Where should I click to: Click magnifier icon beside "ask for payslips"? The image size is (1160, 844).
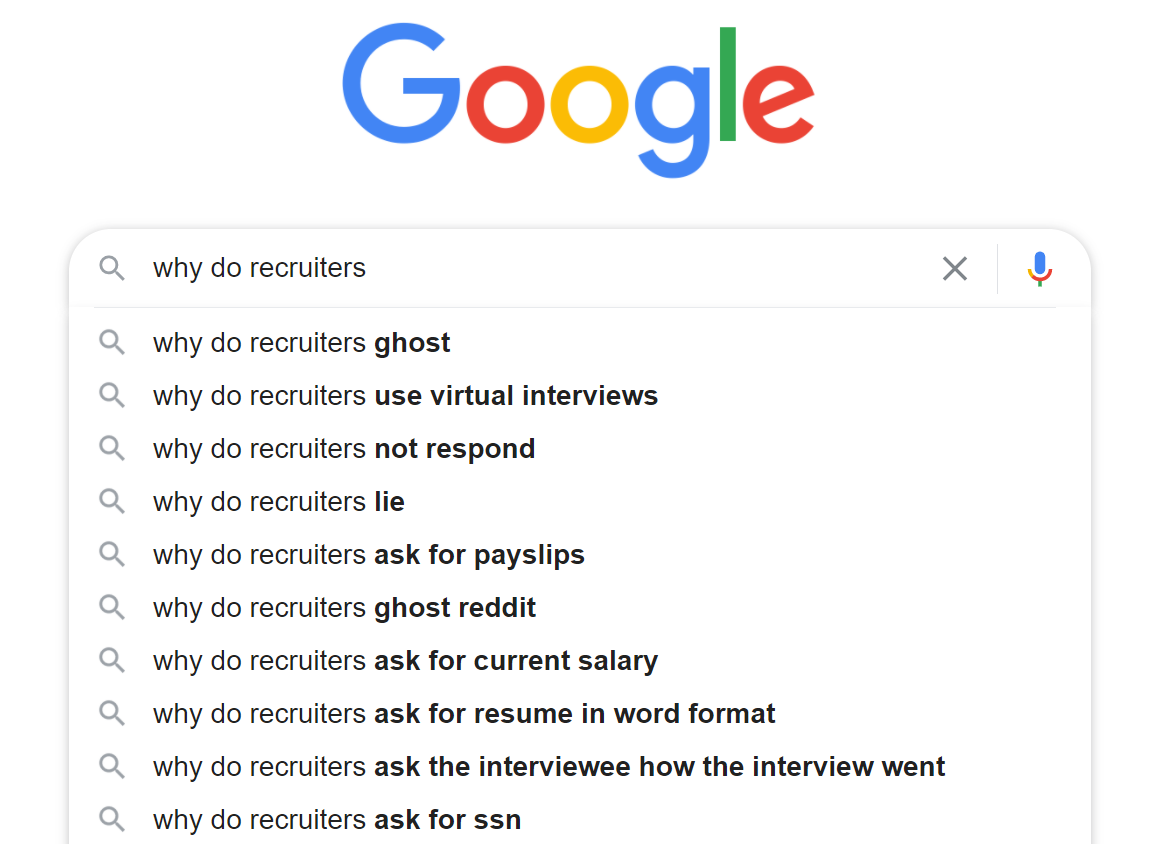click(x=112, y=555)
